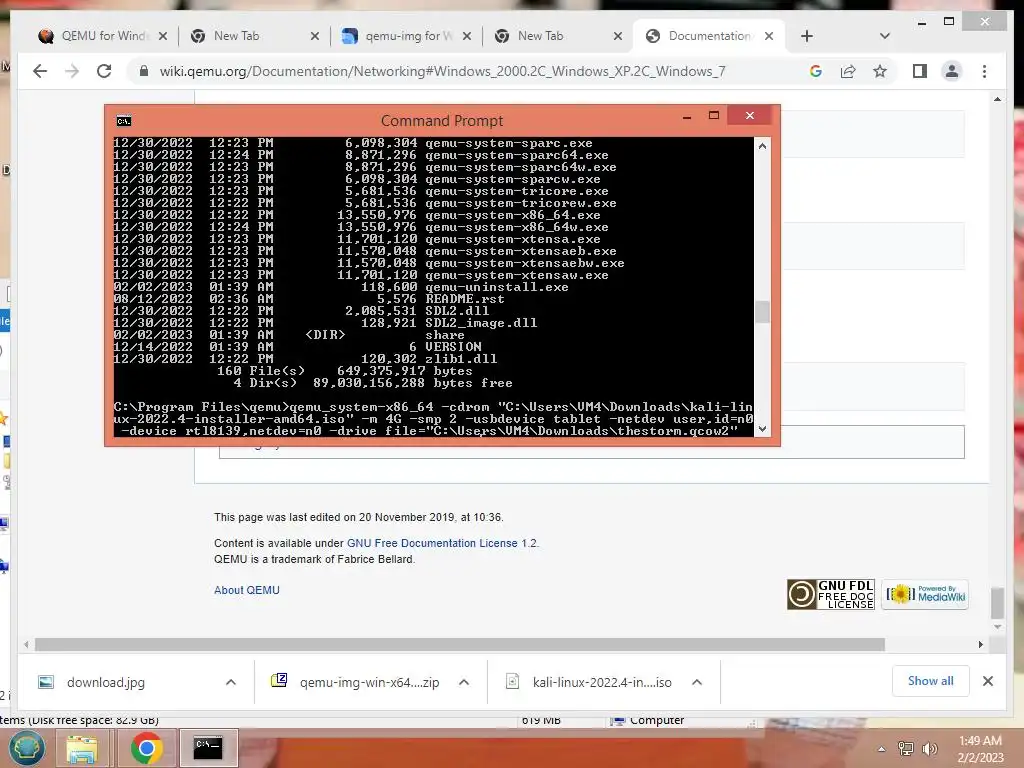Screen dimensions: 1024x768
Task: Open a new tab with plus button
Action: click(x=807, y=36)
